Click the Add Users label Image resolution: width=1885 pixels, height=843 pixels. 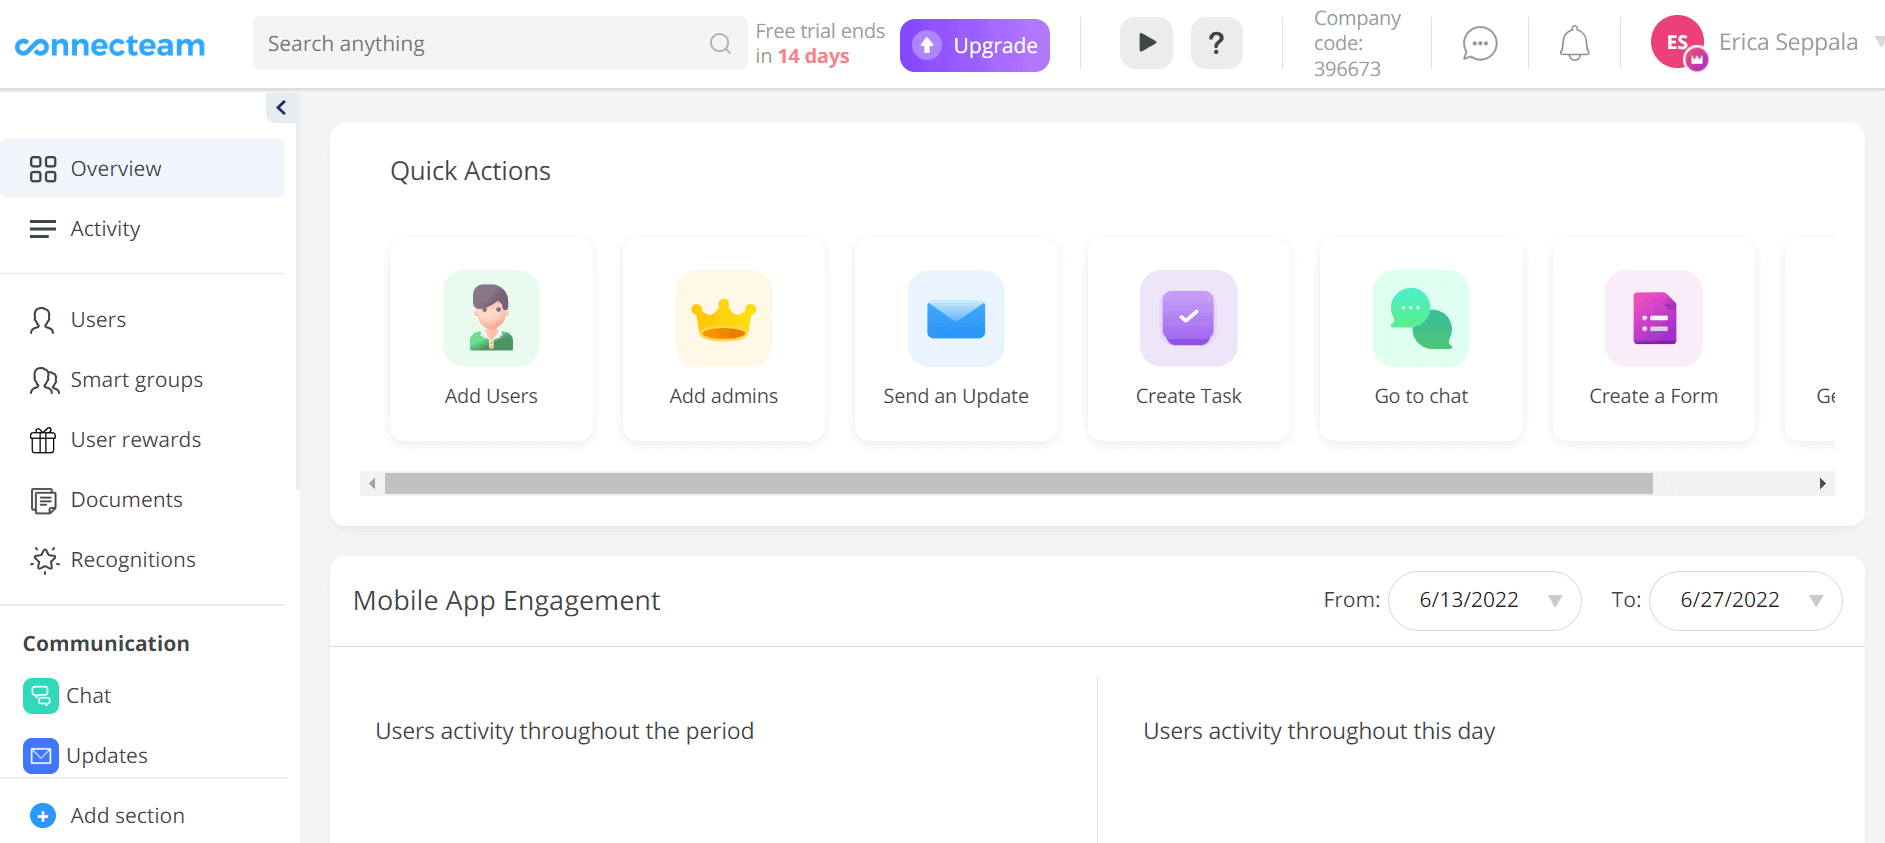pyautogui.click(x=491, y=396)
